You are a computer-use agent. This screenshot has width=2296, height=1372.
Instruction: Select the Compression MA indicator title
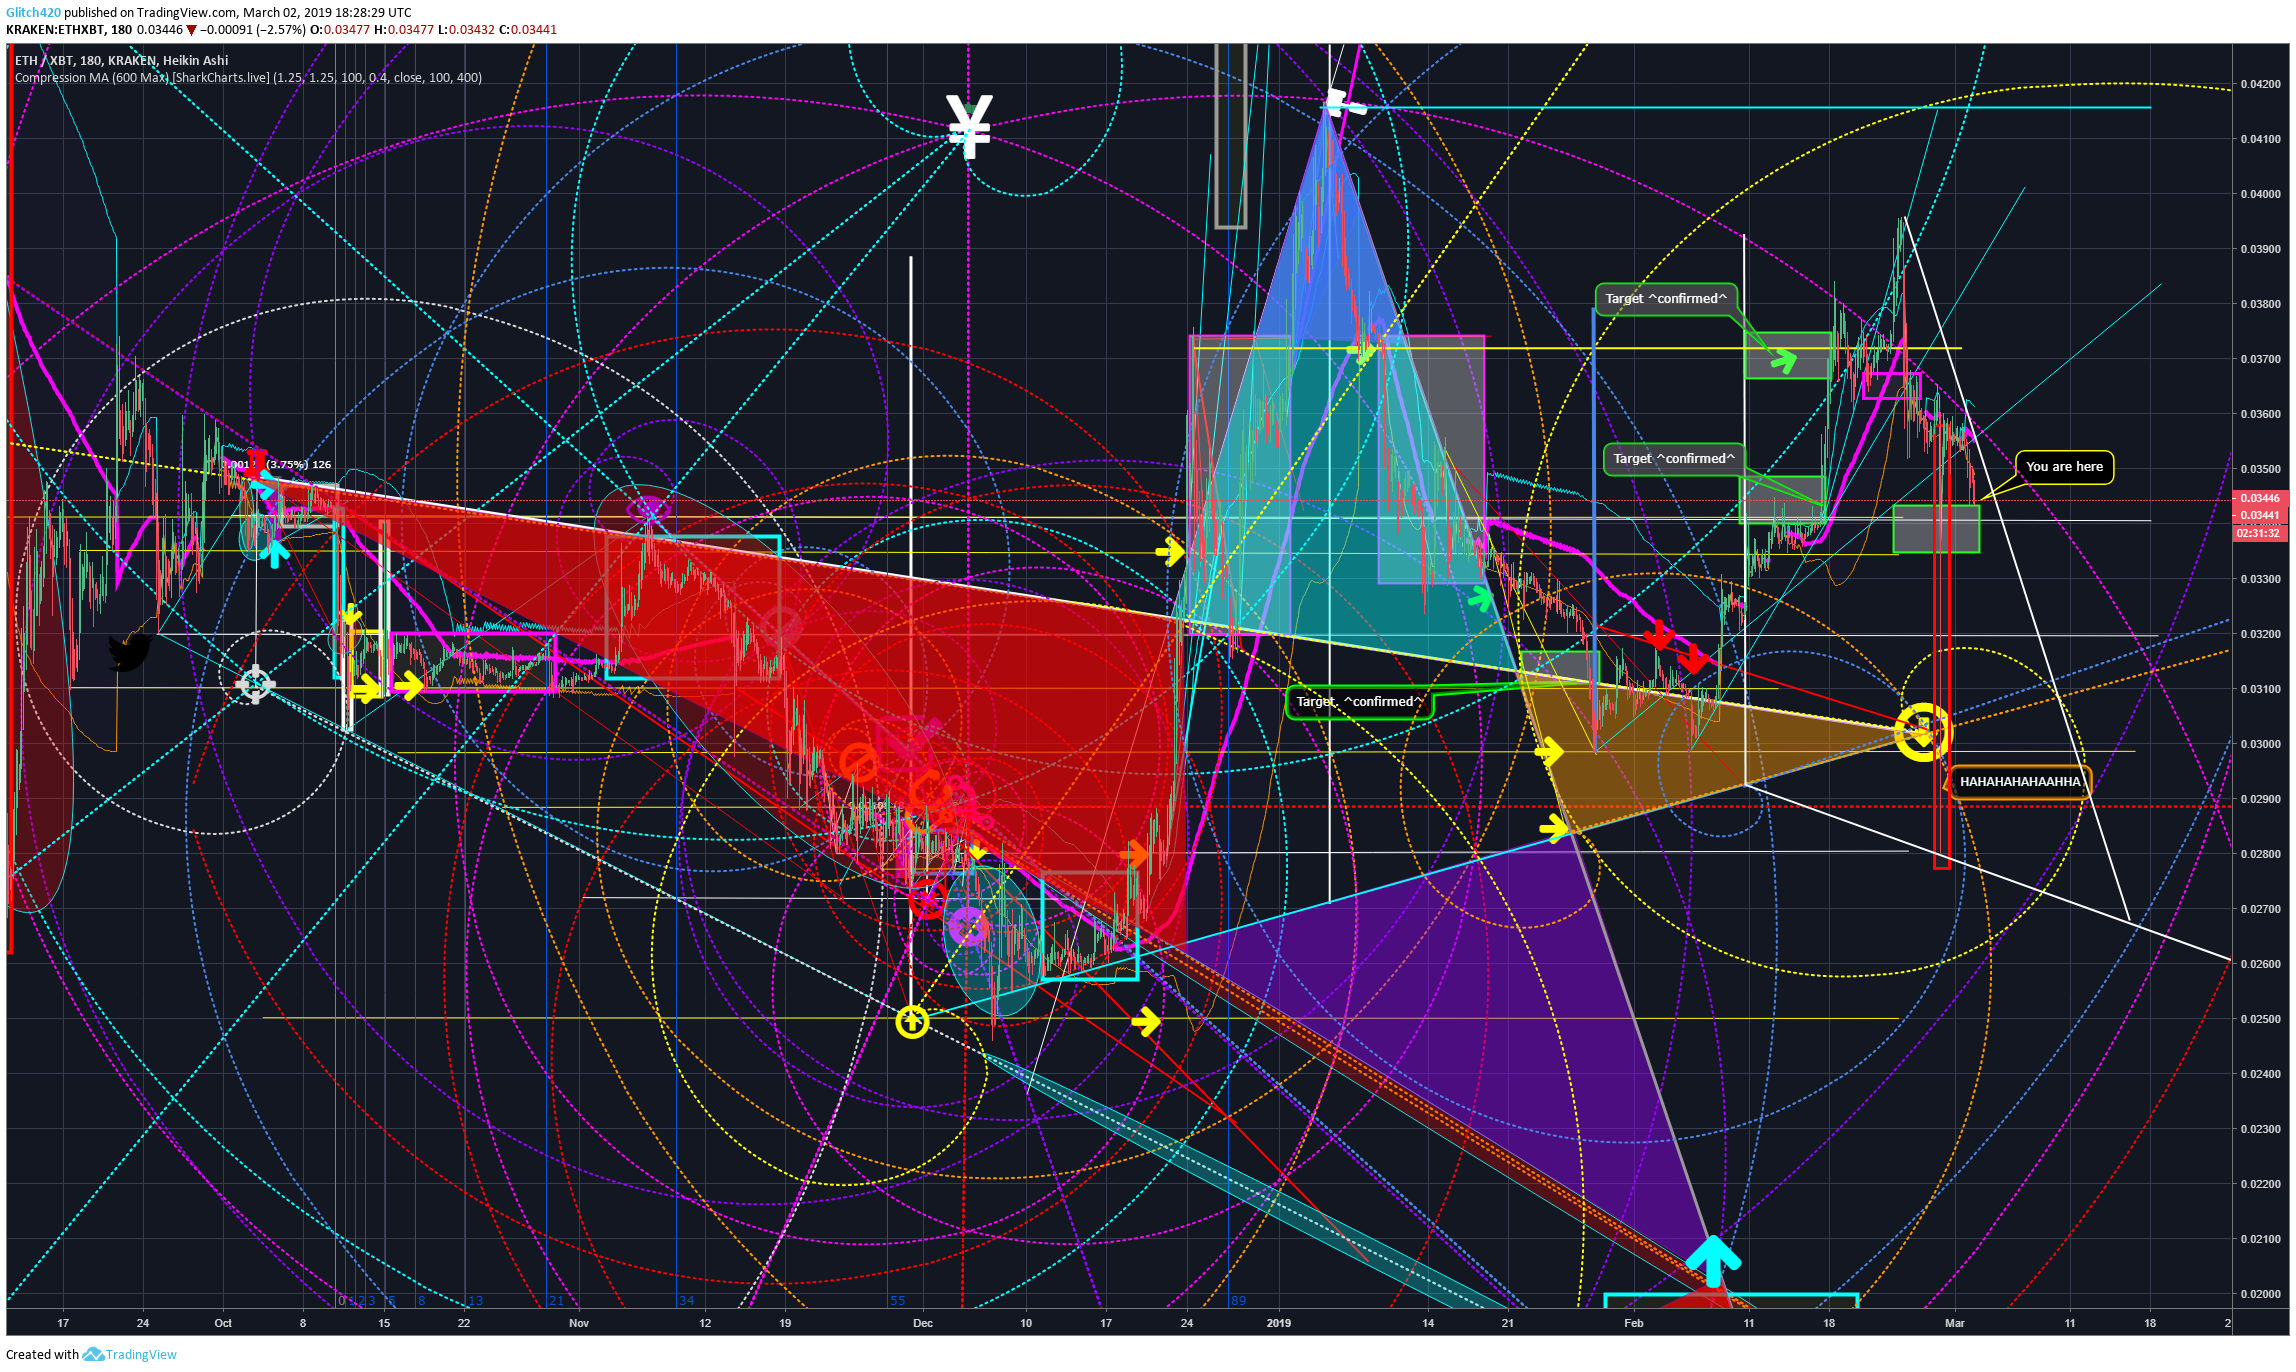pos(248,78)
